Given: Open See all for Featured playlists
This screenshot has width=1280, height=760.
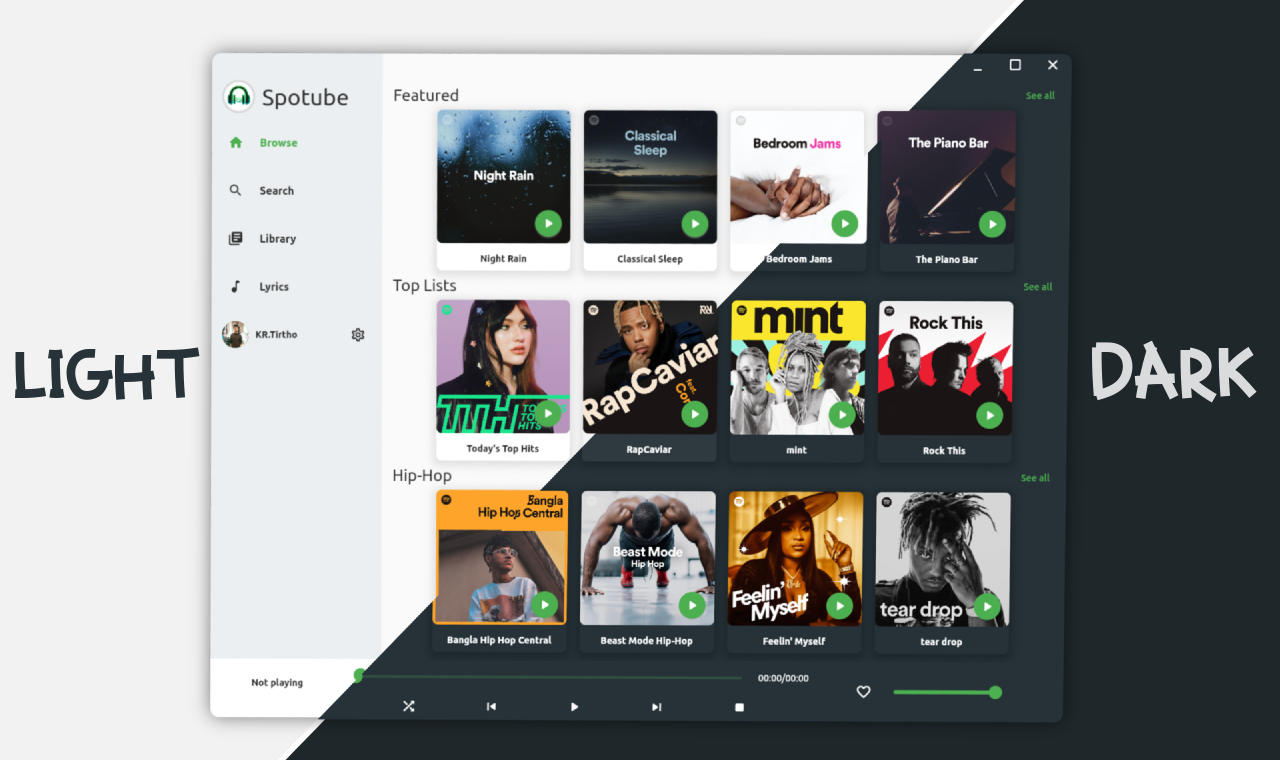Looking at the screenshot, I should coord(1040,95).
